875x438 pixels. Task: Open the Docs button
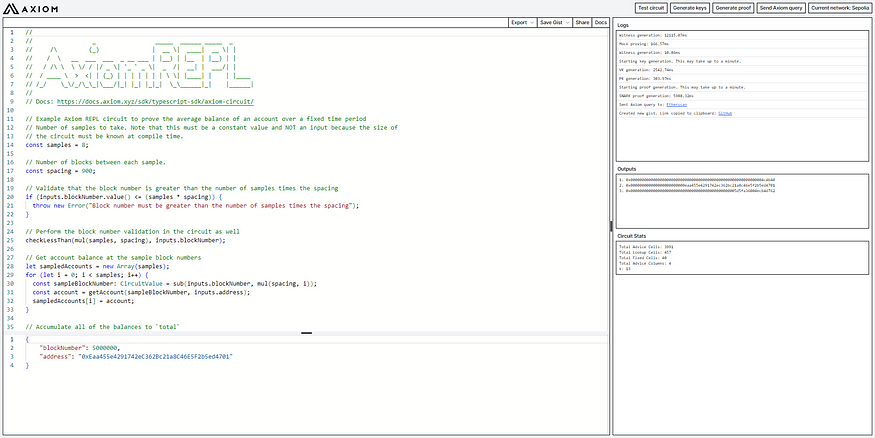pyautogui.click(x=600, y=22)
